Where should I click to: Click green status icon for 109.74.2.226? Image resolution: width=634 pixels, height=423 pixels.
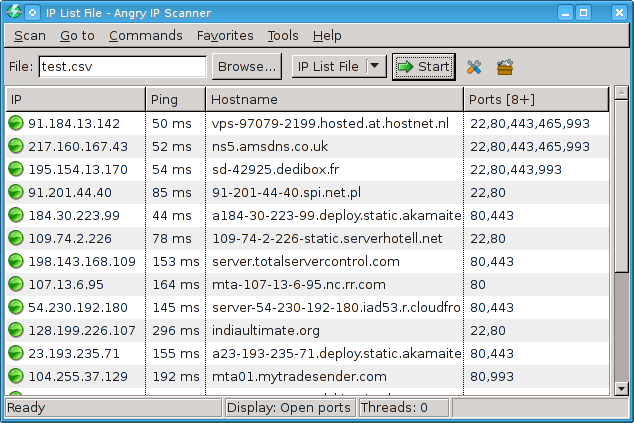coord(16,238)
